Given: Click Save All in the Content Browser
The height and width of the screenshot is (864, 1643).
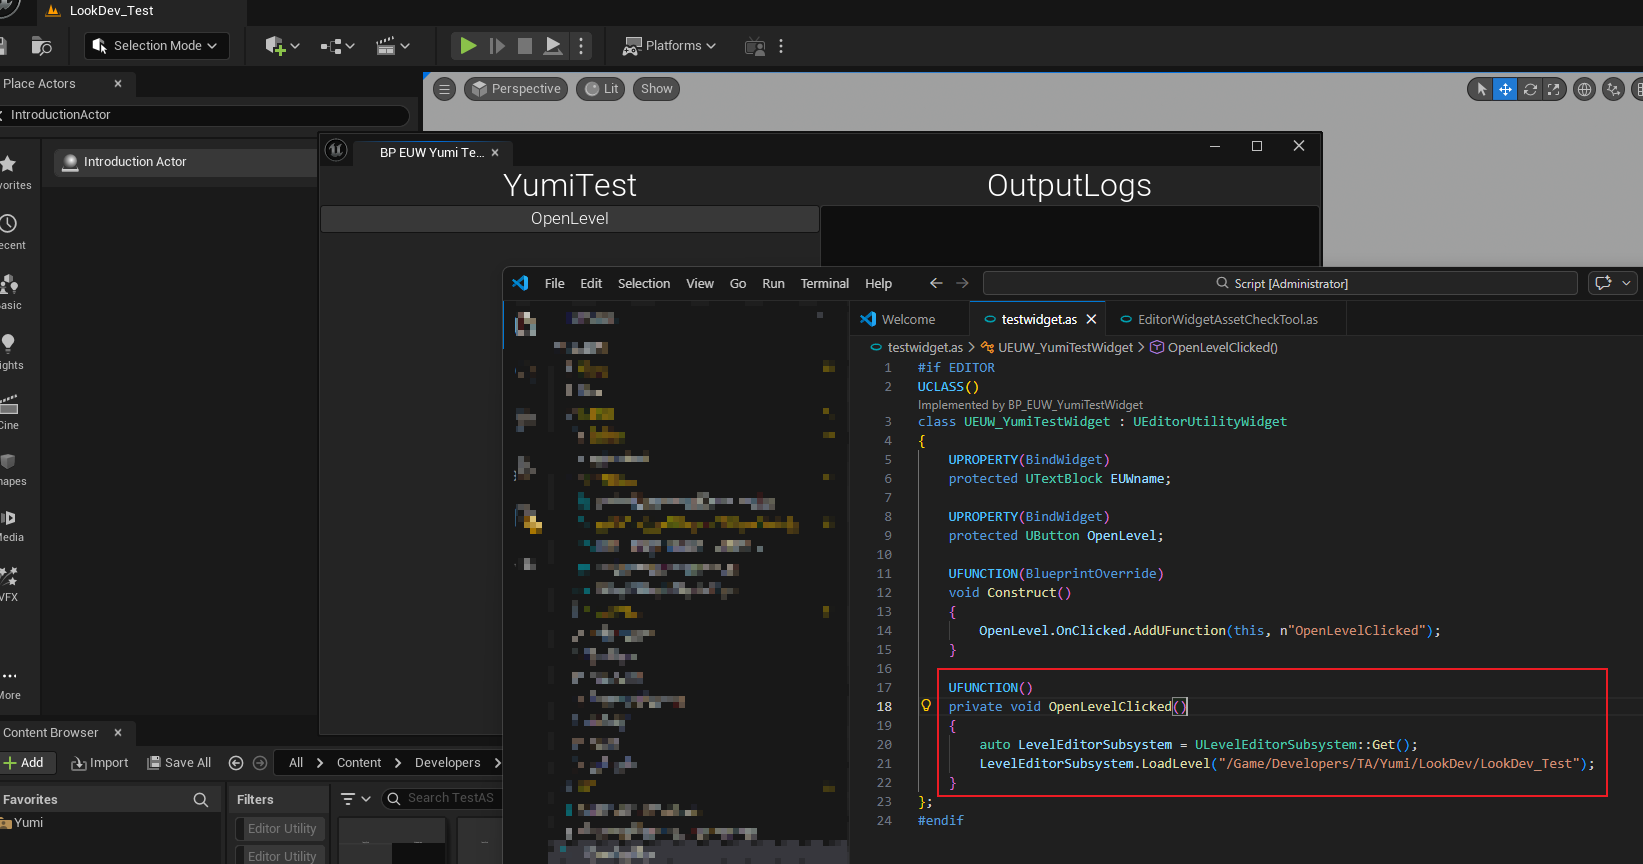Looking at the screenshot, I should [x=180, y=763].
